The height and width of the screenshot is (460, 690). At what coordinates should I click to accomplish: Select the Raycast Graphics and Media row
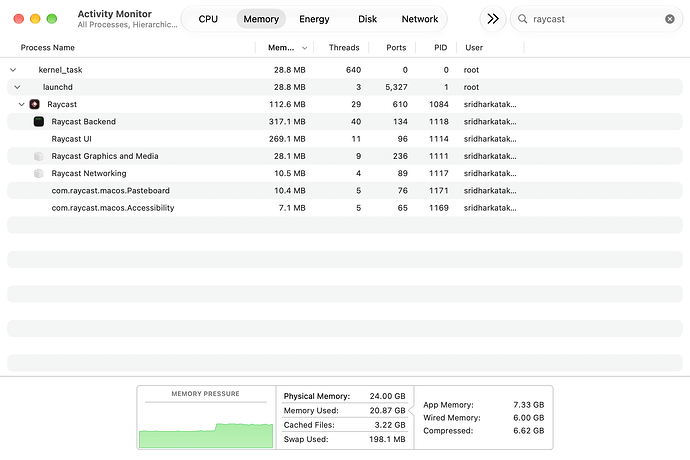click(x=345, y=156)
